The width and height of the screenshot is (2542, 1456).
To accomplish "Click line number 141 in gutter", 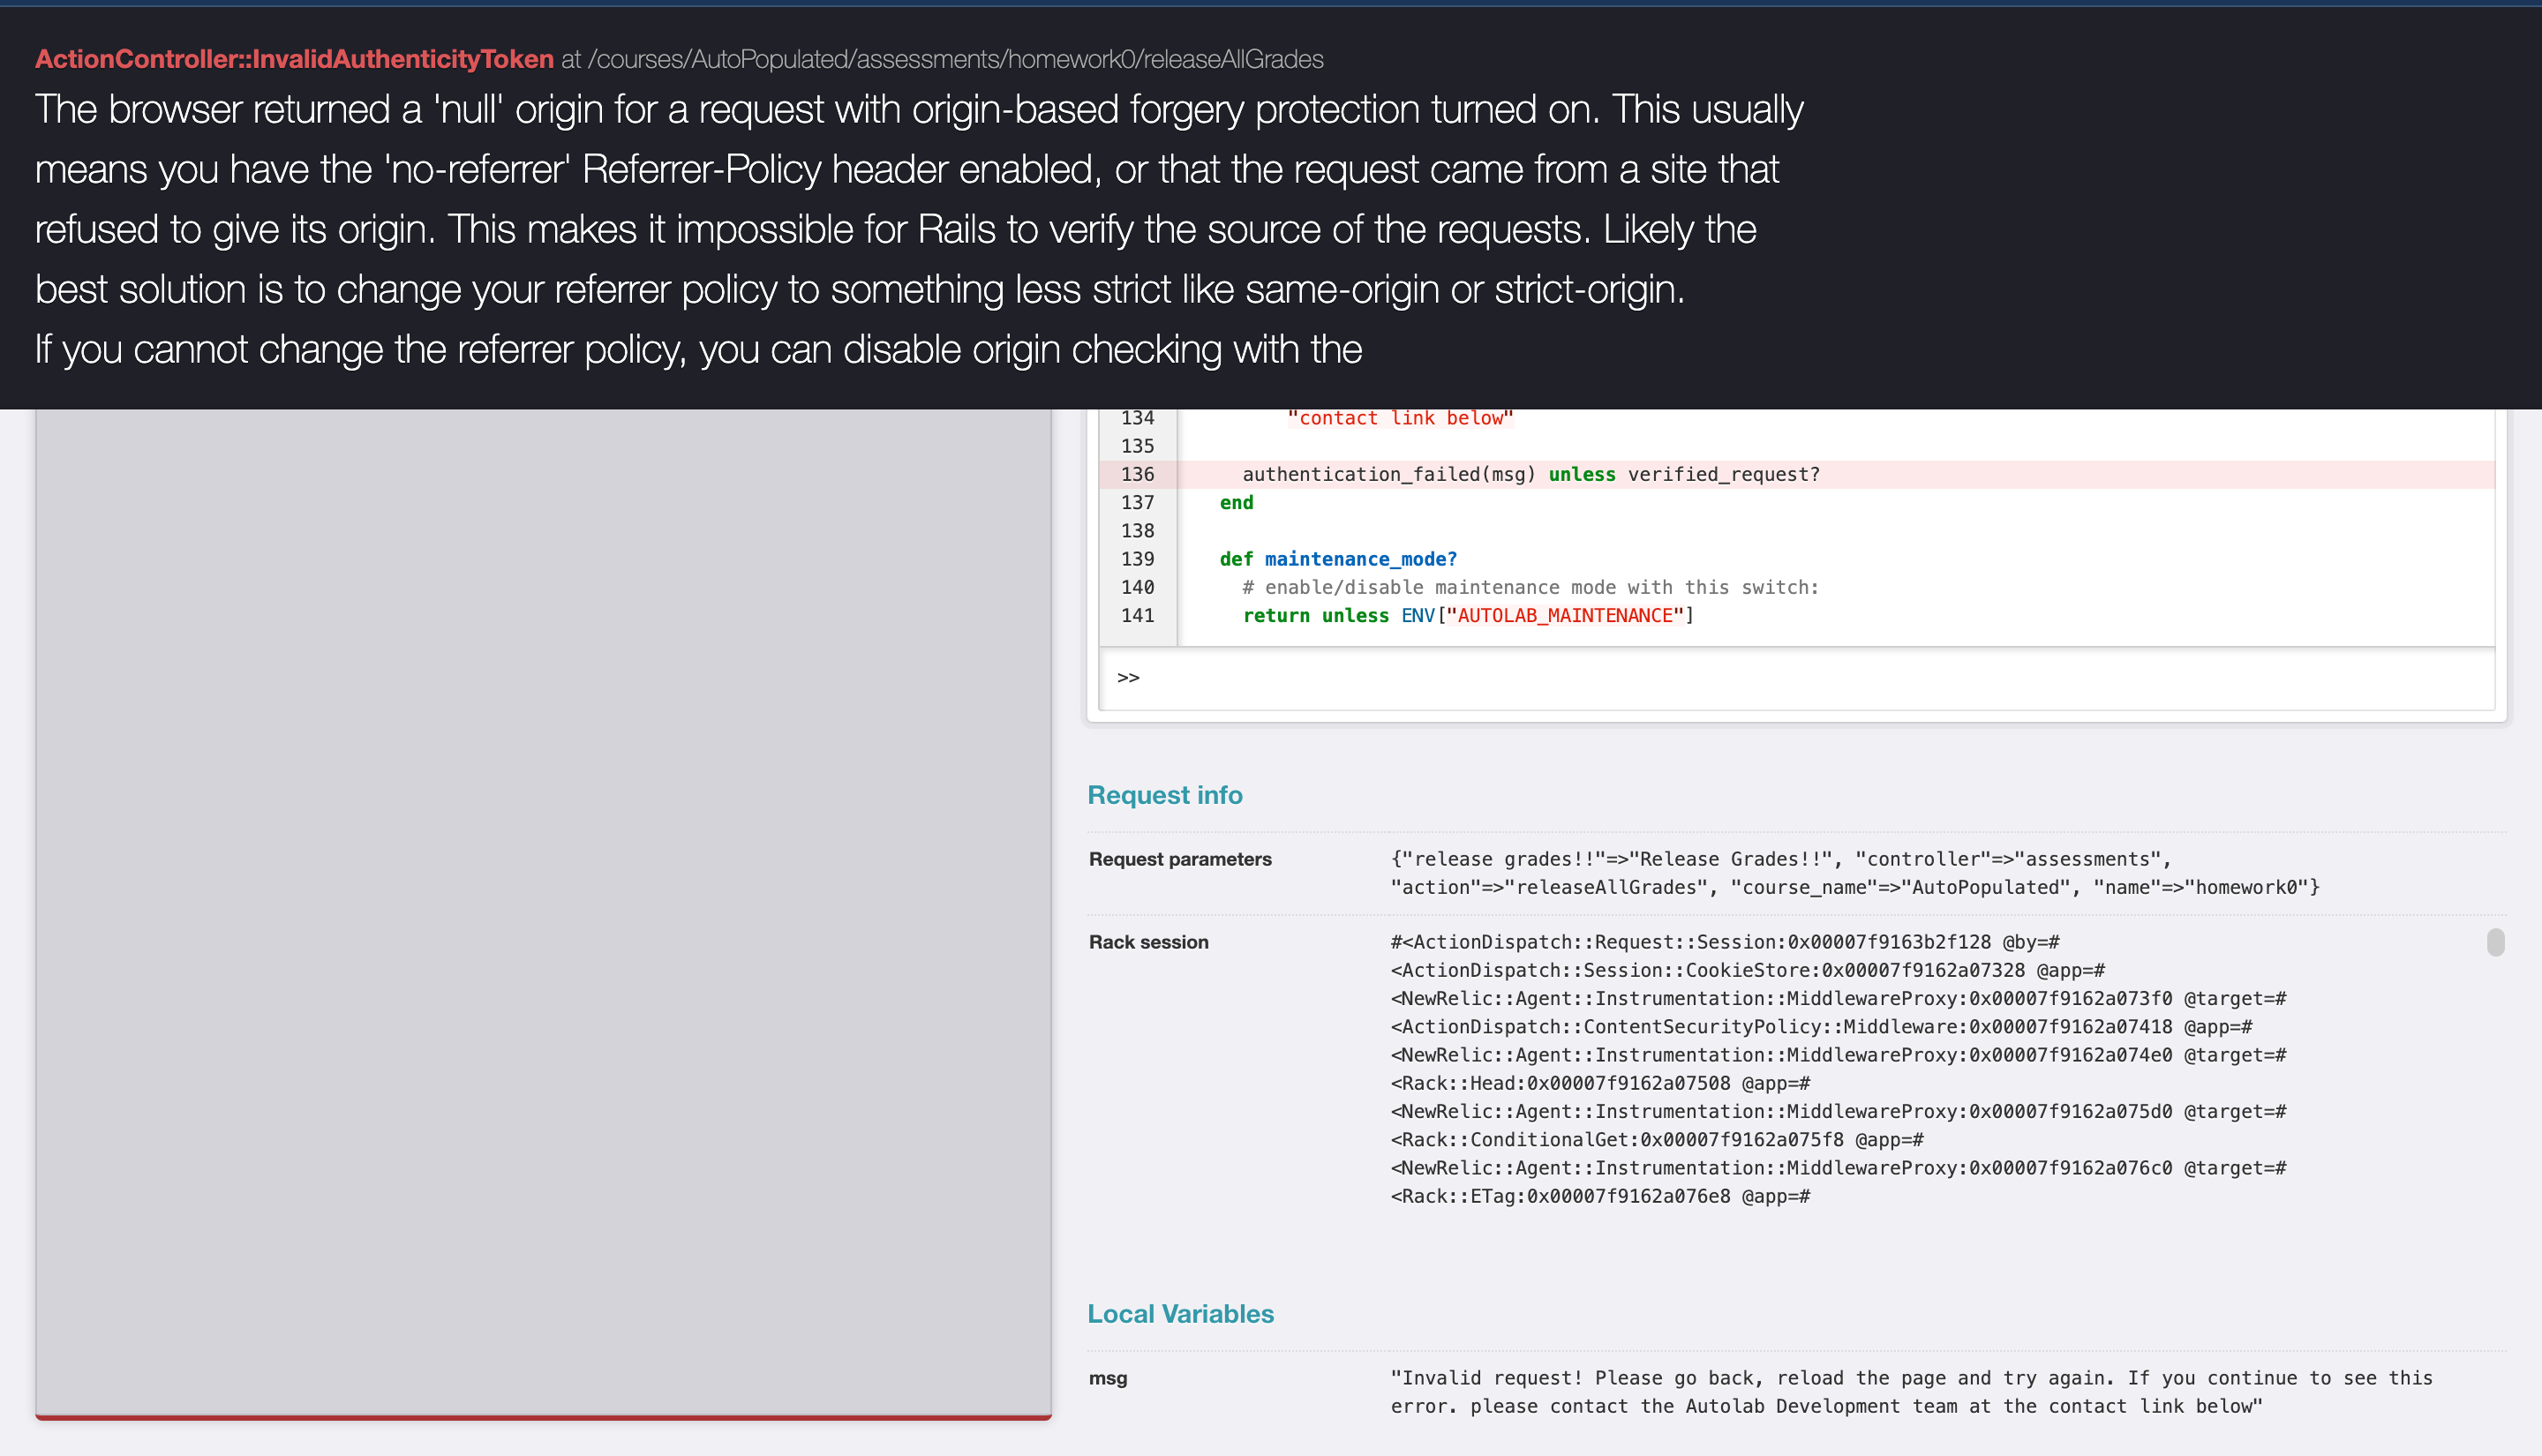I will pyautogui.click(x=1137, y=616).
